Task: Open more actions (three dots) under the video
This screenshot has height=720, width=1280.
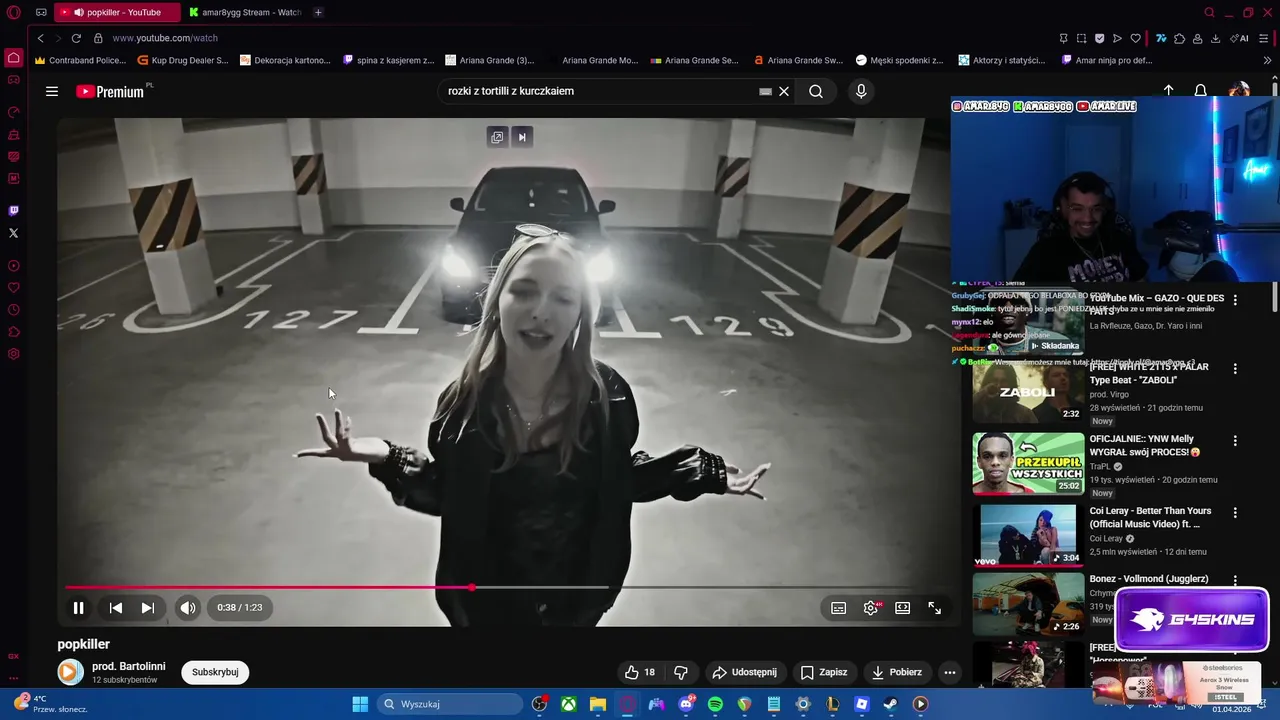Action: tap(950, 672)
